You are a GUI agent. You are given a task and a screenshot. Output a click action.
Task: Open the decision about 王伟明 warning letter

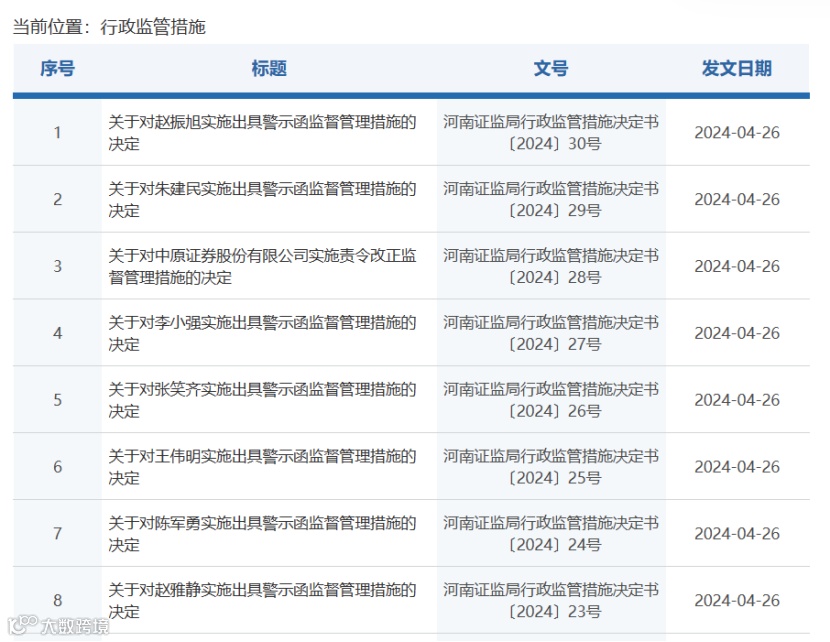(262, 467)
